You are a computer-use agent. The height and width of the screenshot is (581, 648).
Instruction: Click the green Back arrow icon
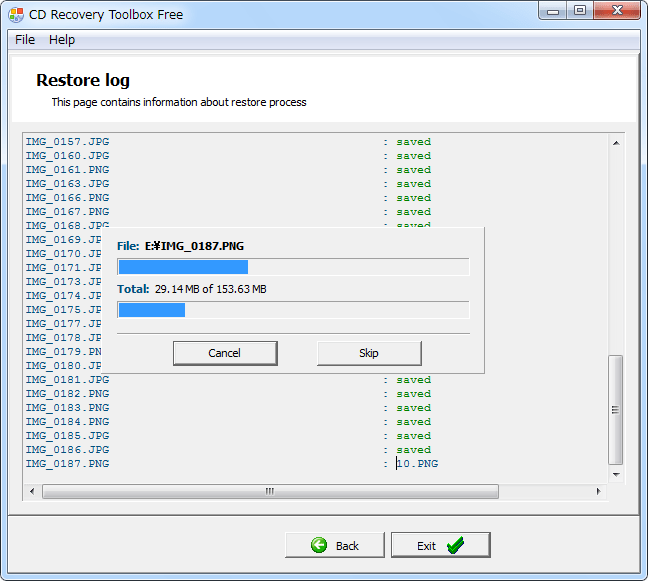point(319,545)
